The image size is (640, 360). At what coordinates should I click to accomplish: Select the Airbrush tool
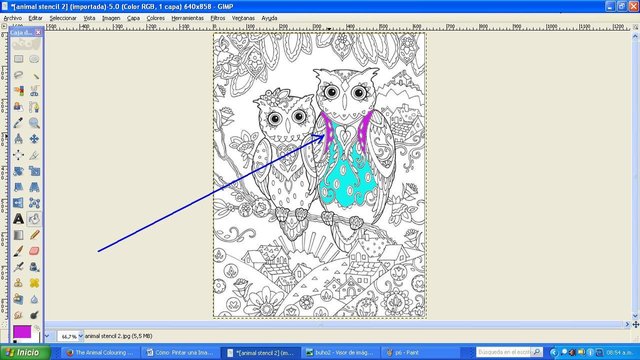click(x=18, y=267)
